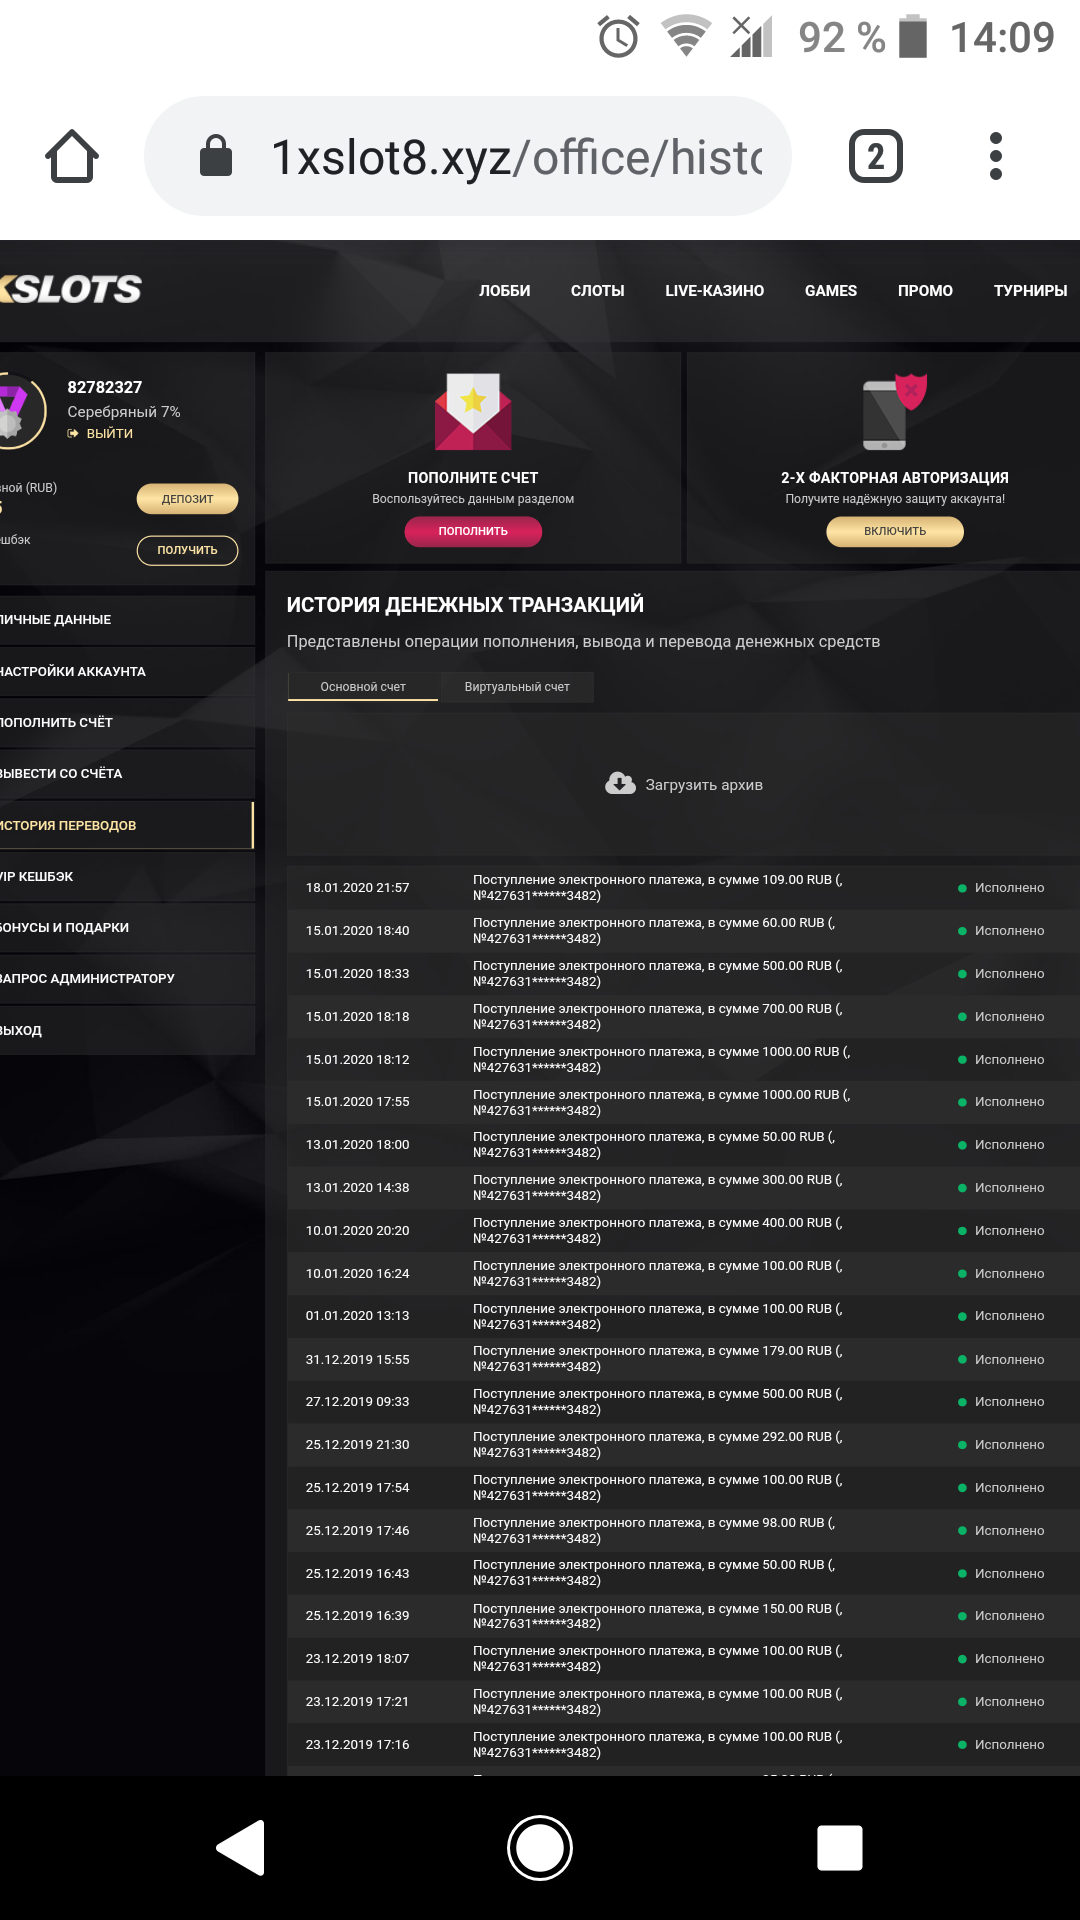Tap the lock icon in address bar
Image resolution: width=1080 pixels, height=1920 pixels.
[x=216, y=156]
